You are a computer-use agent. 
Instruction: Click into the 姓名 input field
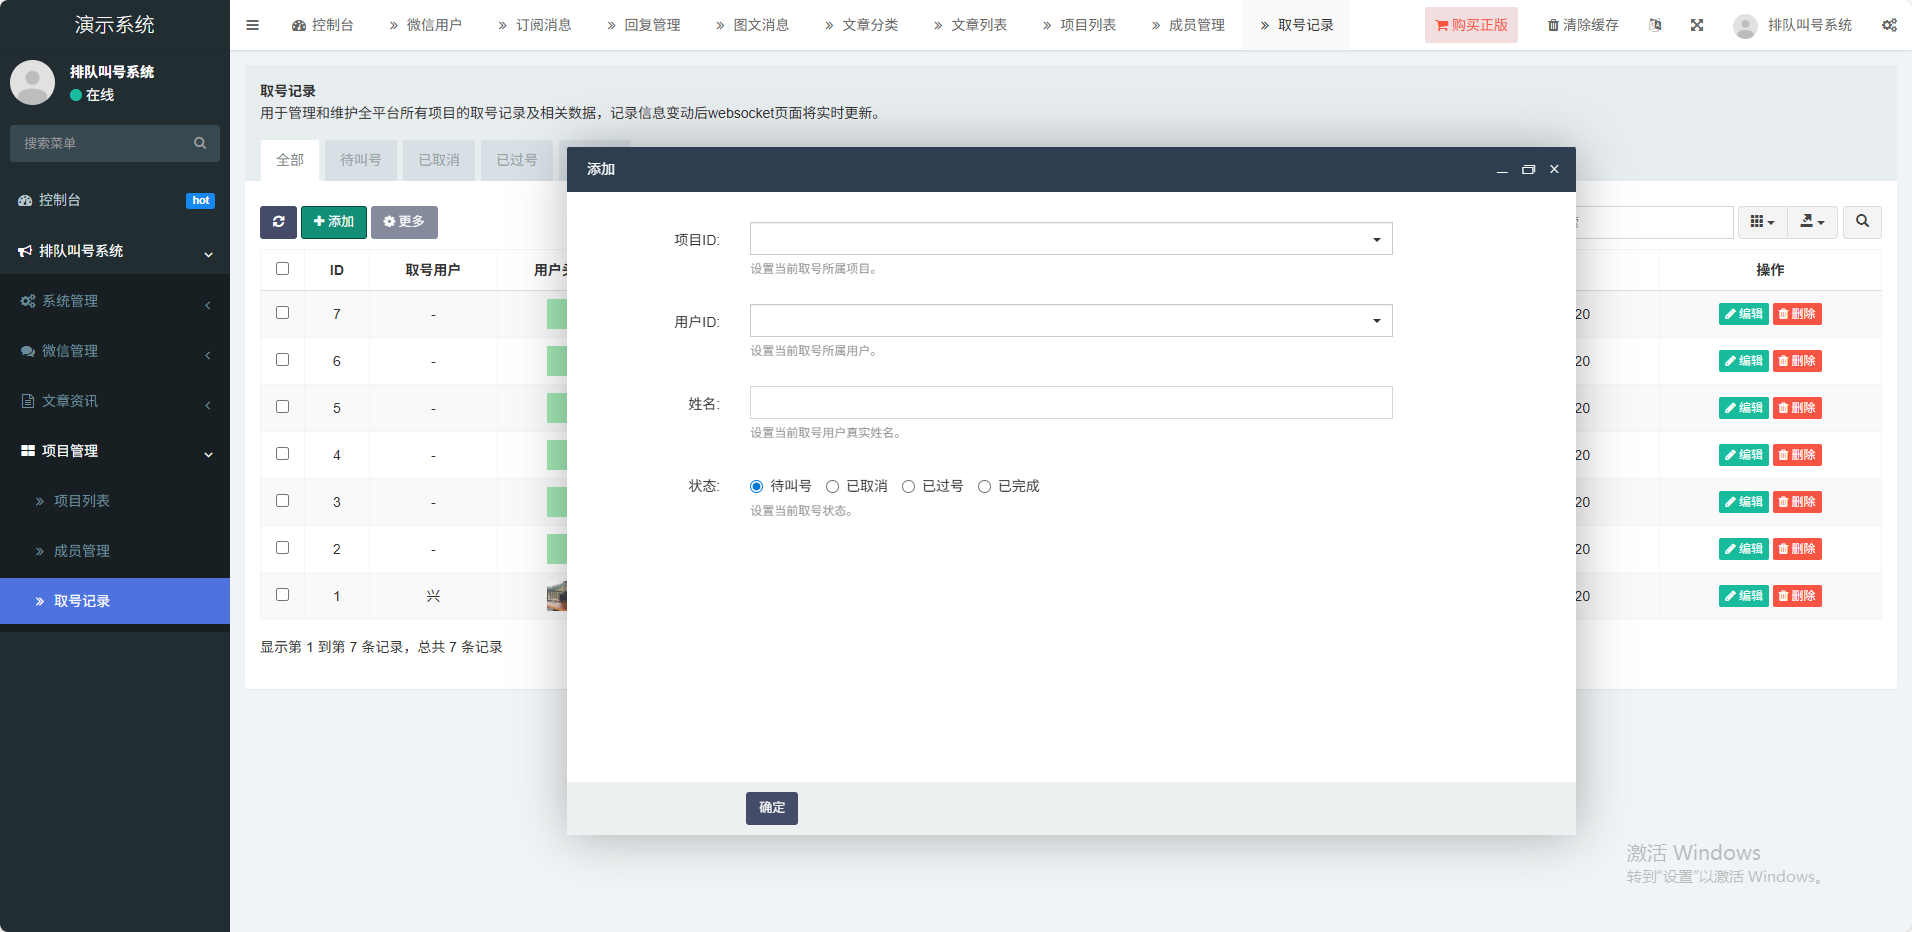click(1070, 403)
